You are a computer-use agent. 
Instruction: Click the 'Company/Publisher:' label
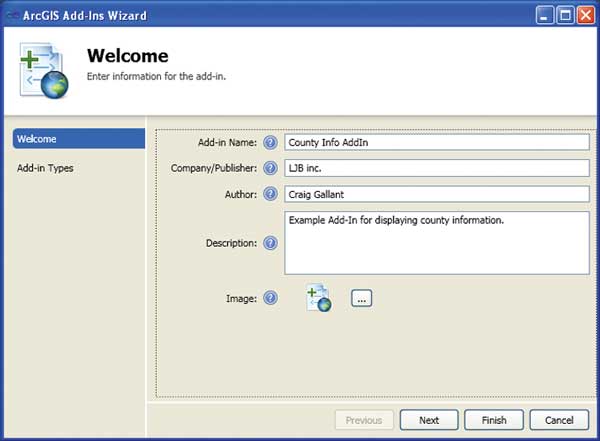click(214, 168)
